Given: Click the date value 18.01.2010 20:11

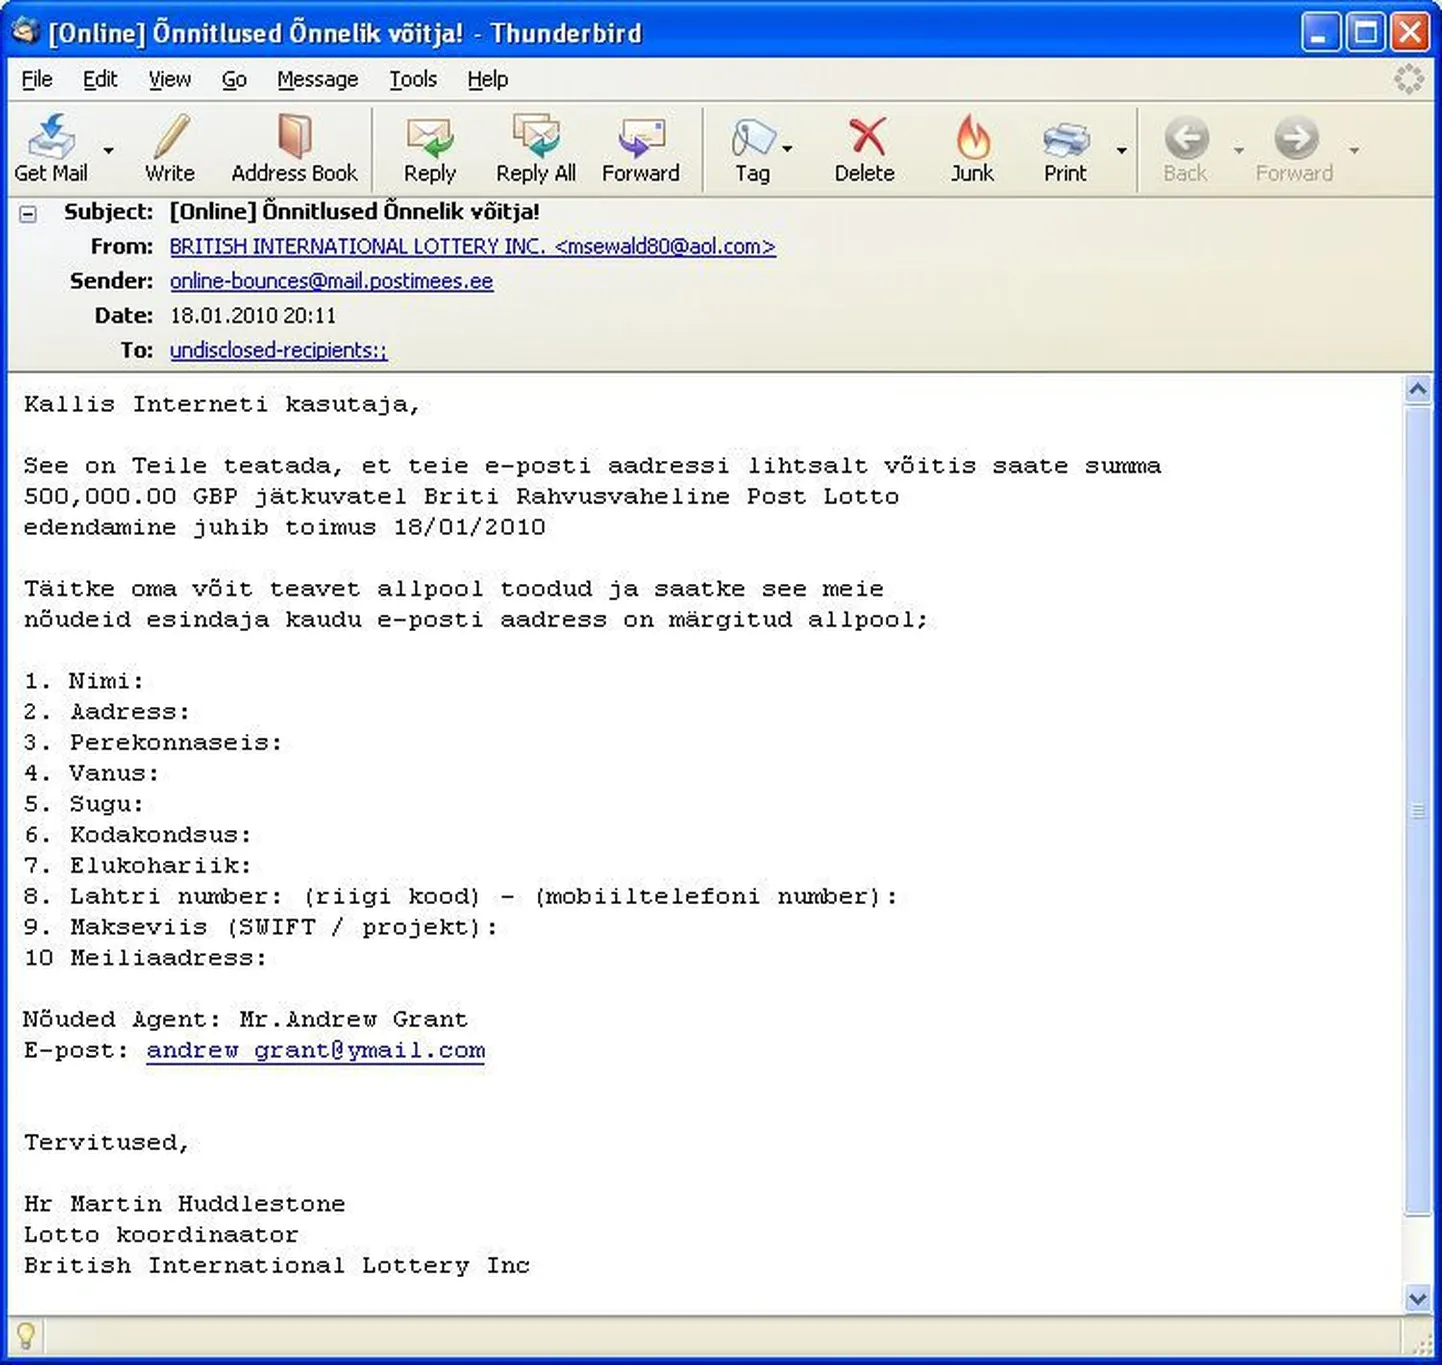Looking at the screenshot, I should tap(253, 316).
